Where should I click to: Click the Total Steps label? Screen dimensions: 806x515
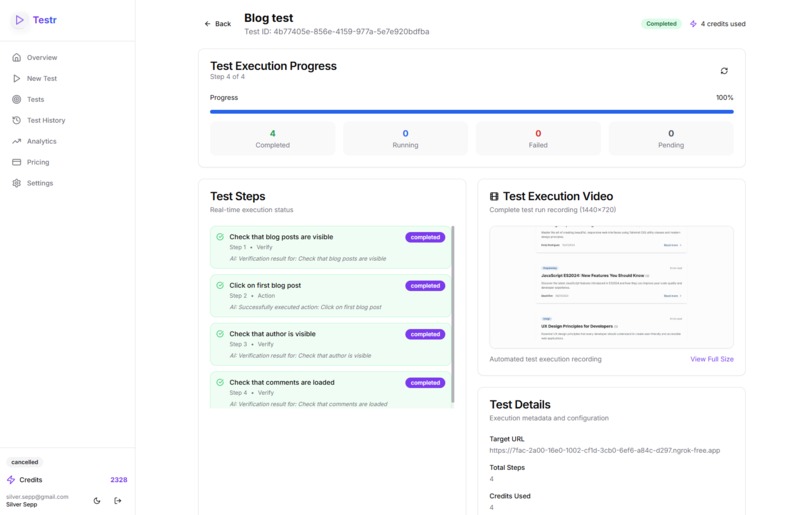[x=507, y=468]
